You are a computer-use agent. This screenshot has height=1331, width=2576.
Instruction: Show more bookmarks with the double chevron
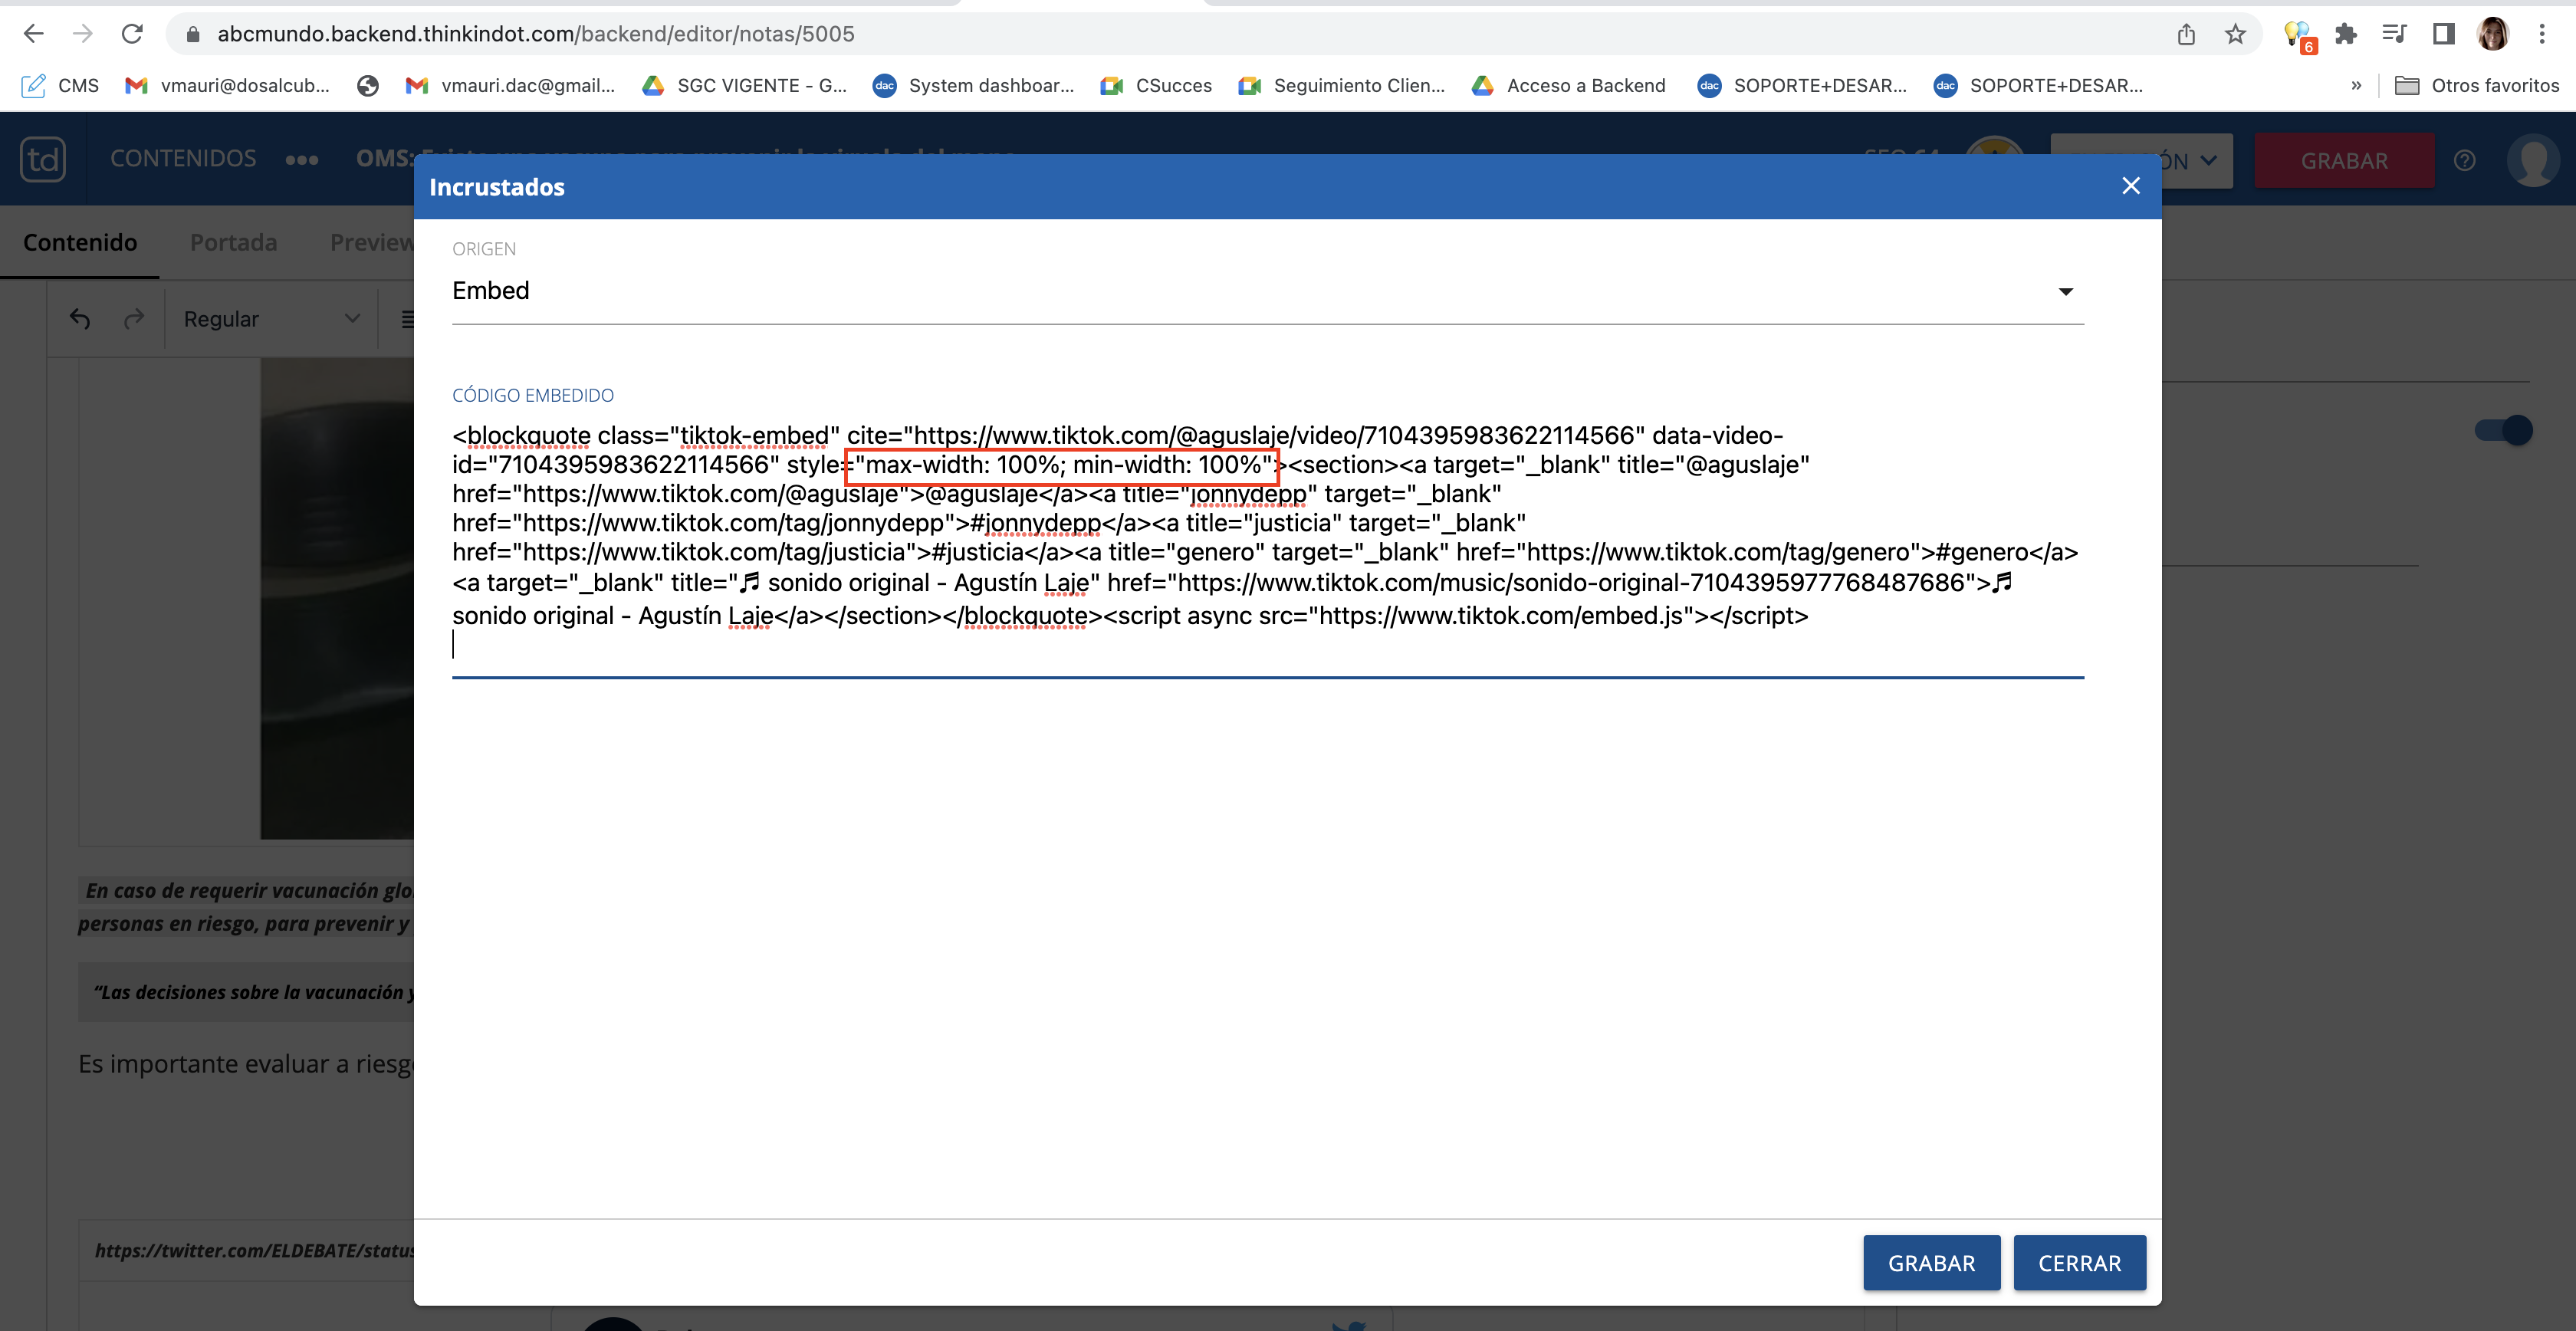click(x=2356, y=86)
